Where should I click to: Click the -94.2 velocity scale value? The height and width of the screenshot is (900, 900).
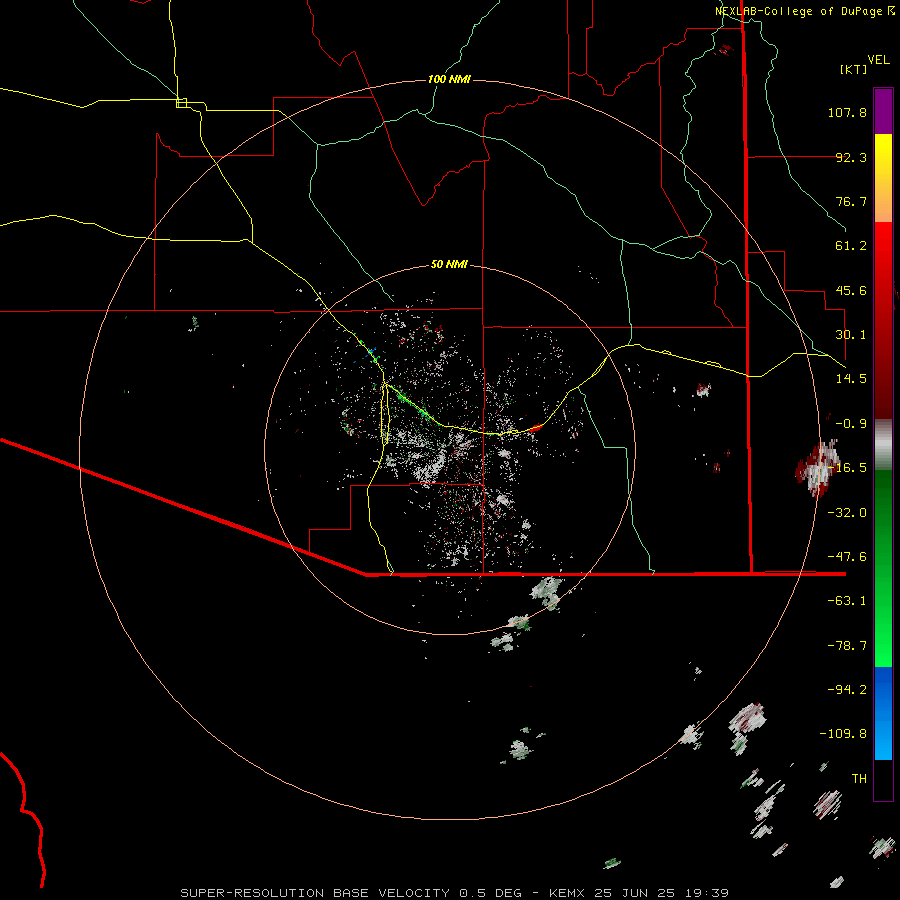[847, 689]
